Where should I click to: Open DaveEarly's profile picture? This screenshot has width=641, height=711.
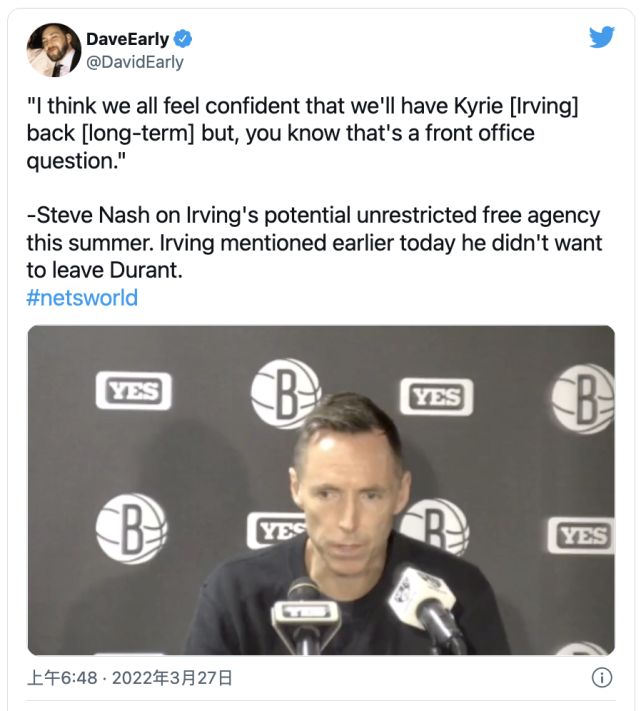coord(53,50)
